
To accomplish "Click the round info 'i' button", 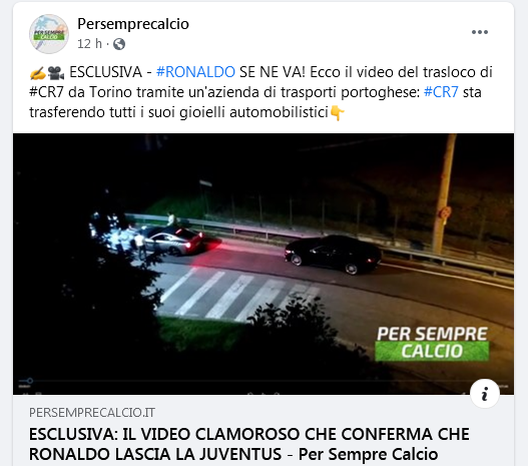I will [485, 394].
